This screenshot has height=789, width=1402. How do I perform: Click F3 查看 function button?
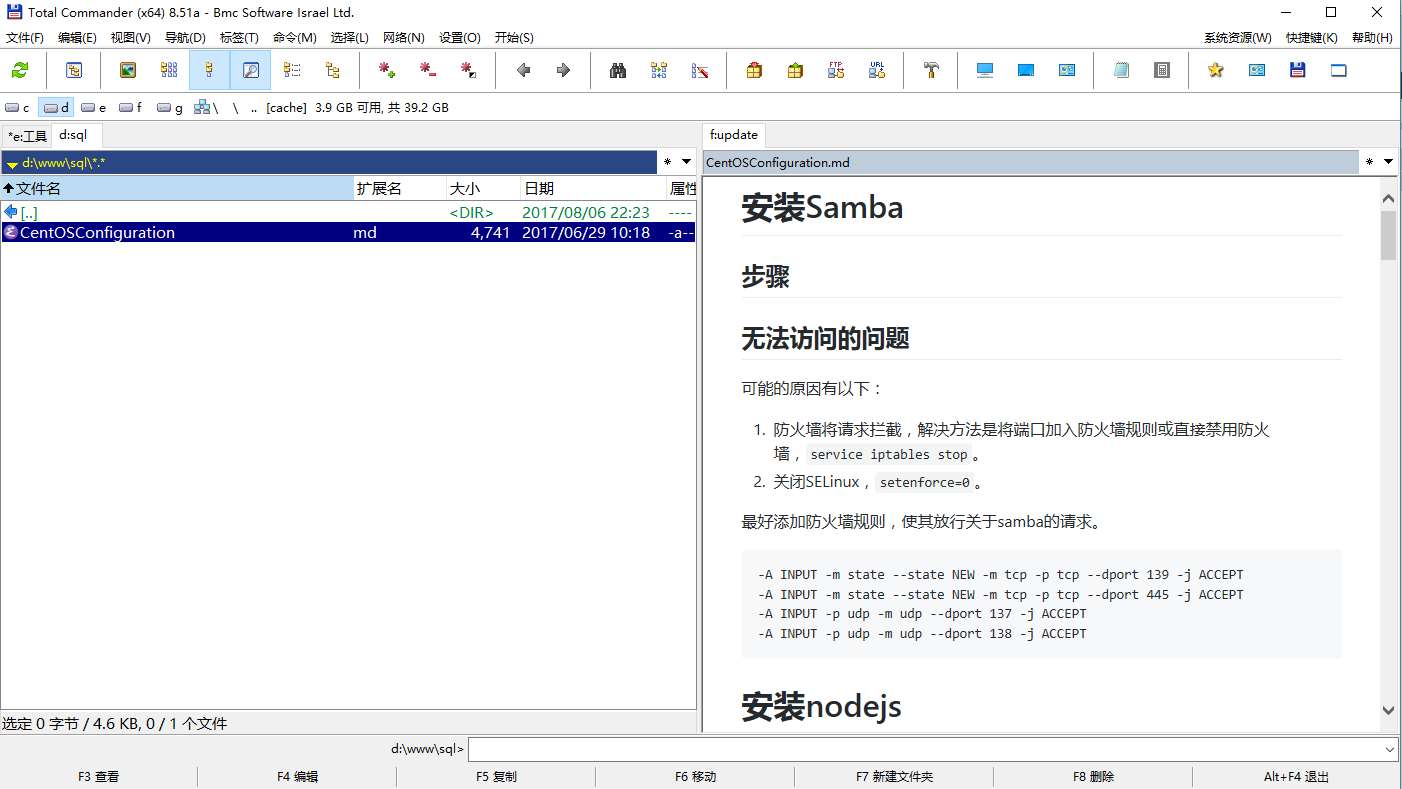(x=98, y=777)
